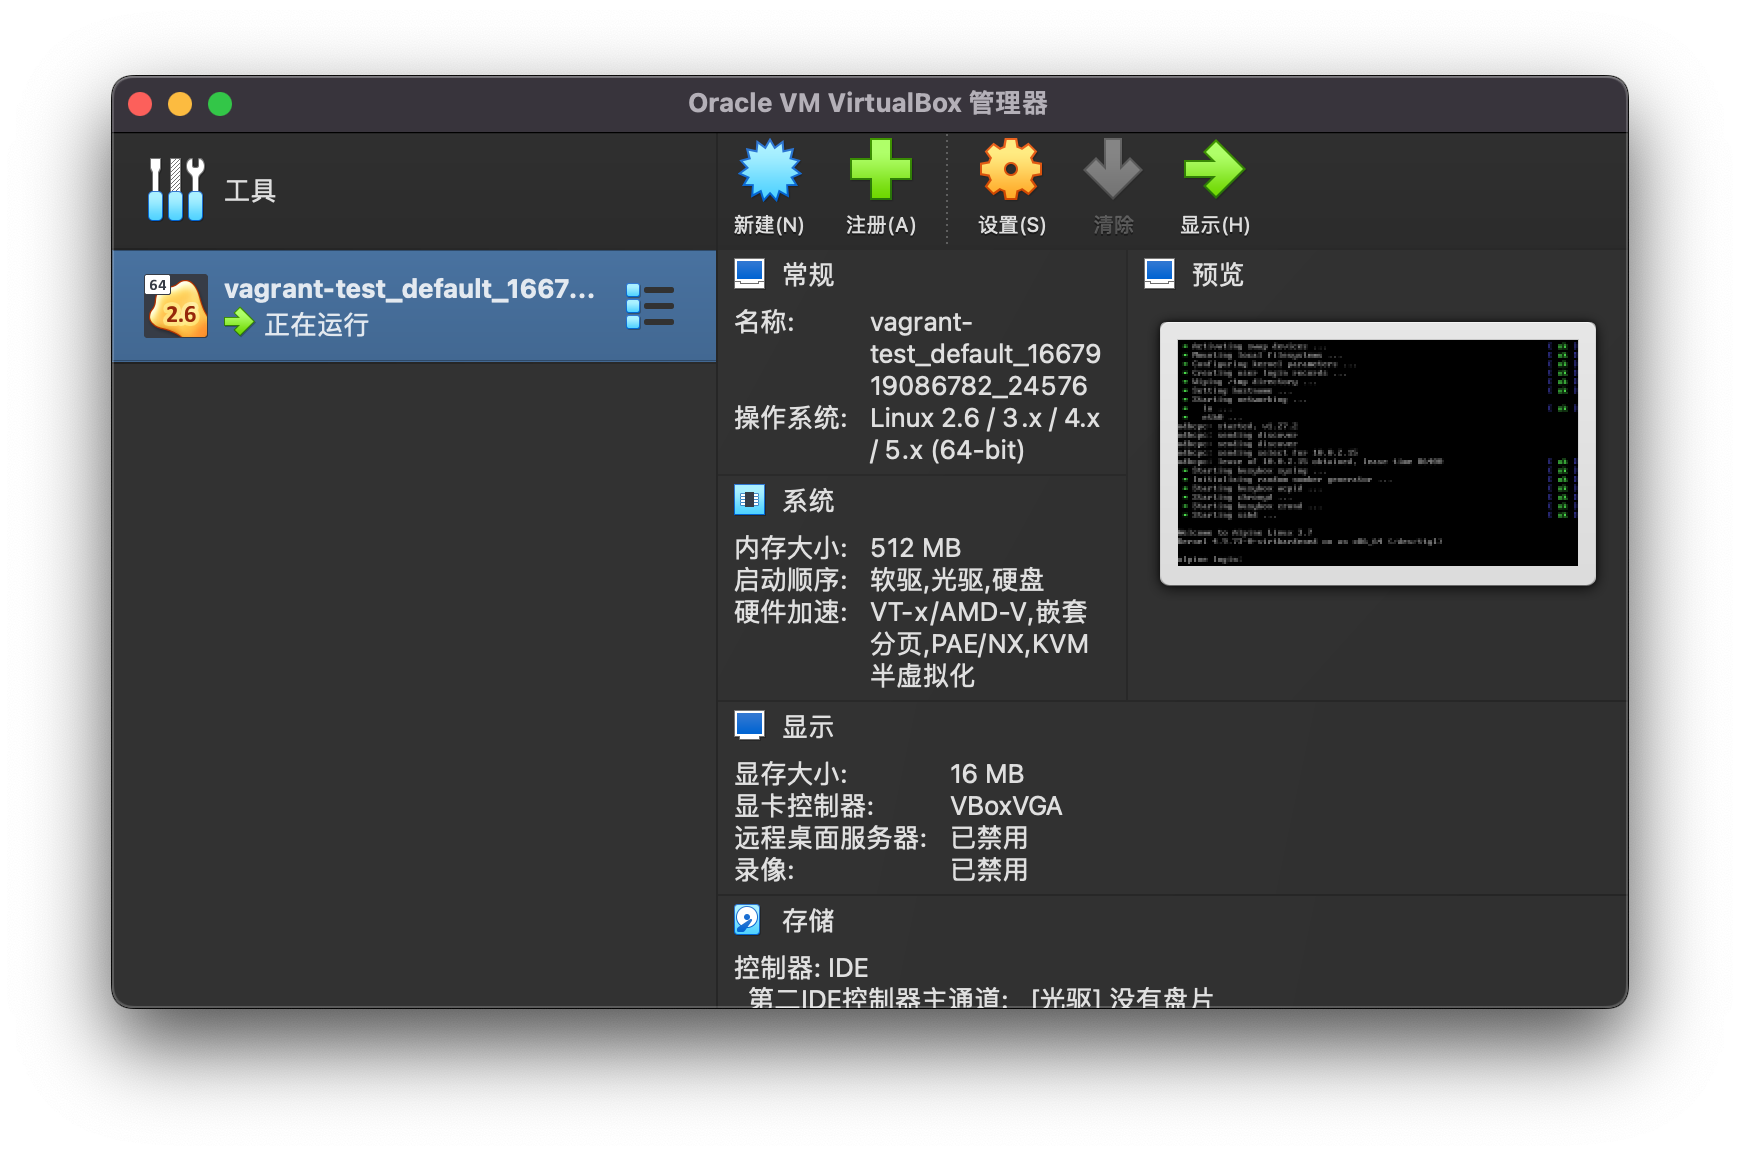Screen dimensions: 1740x1156
Task: Open Storage settings via 存储 heading
Action: pos(808,921)
